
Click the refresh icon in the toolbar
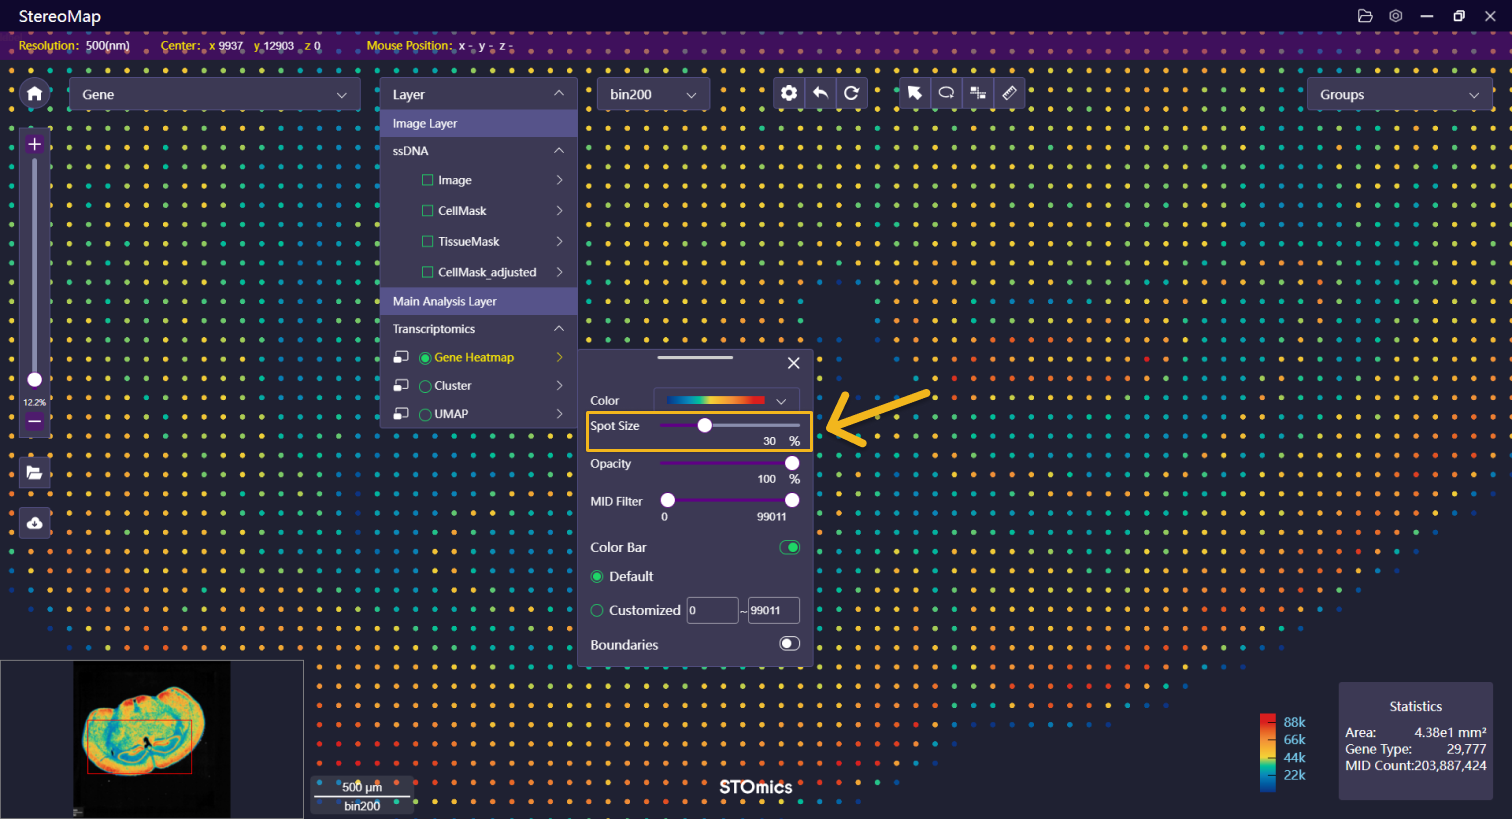click(x=851, y=93)
